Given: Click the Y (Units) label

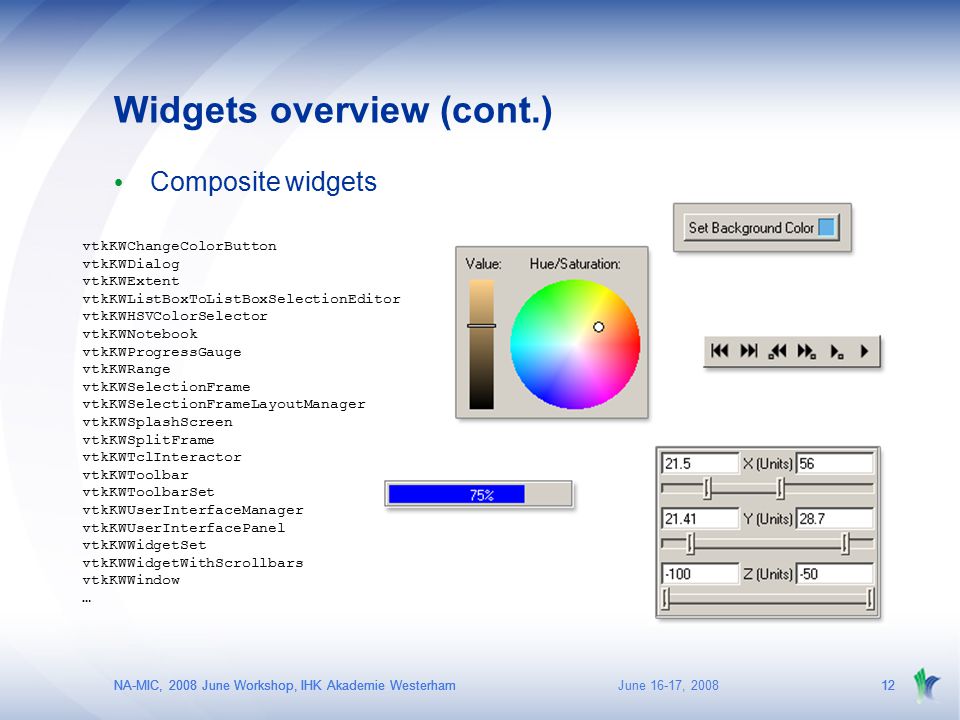Looking at the screenshot, I should (x=767, y=519).
